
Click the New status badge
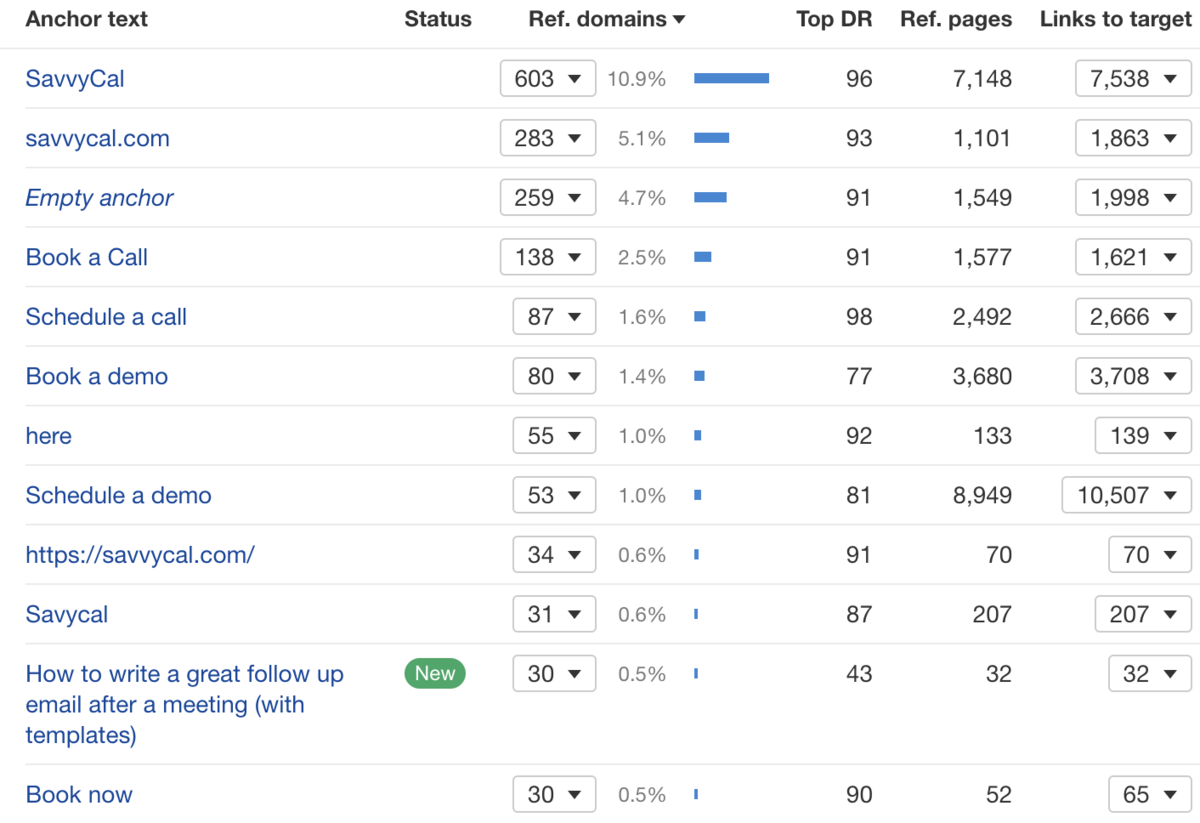[x=435, y=674]
